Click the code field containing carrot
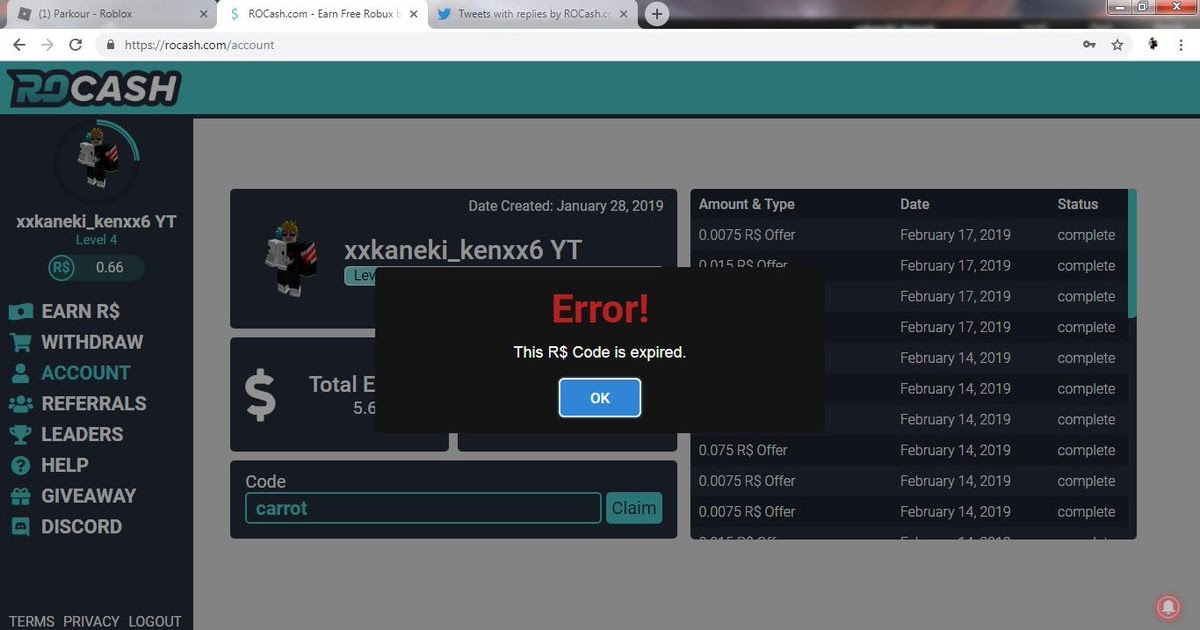The height and width of the screenshot is (630, 1200). pyautogui.click(x=423, y=508)
